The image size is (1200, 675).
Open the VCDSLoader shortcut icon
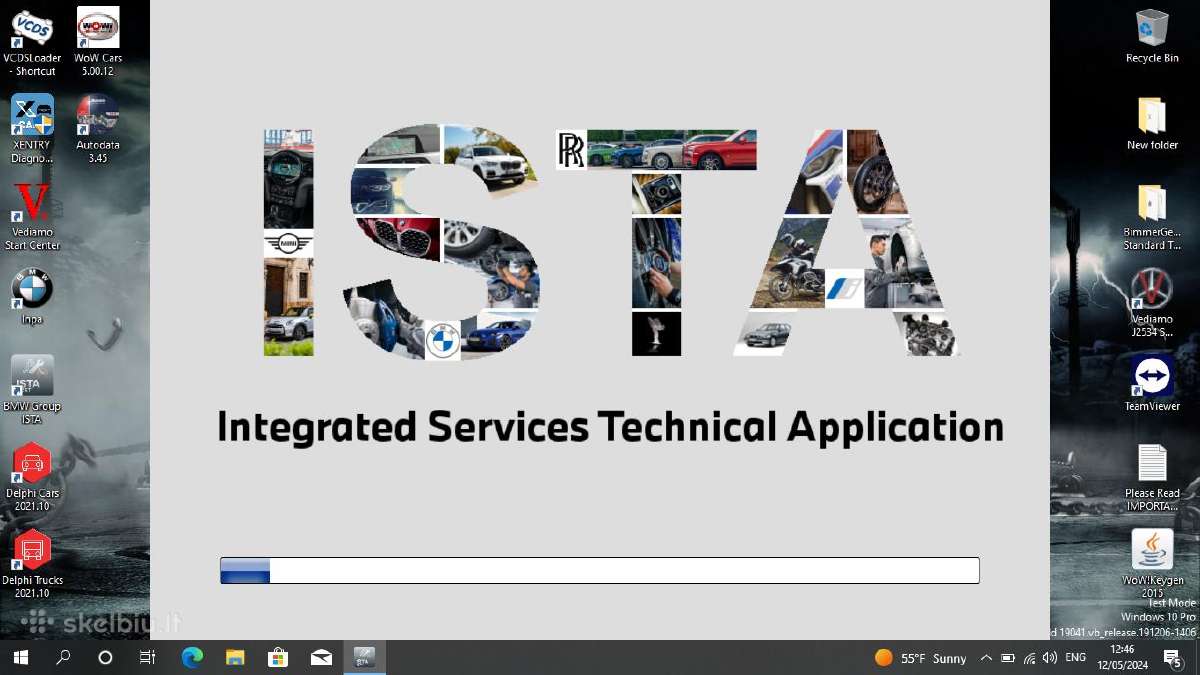(32, 42)
